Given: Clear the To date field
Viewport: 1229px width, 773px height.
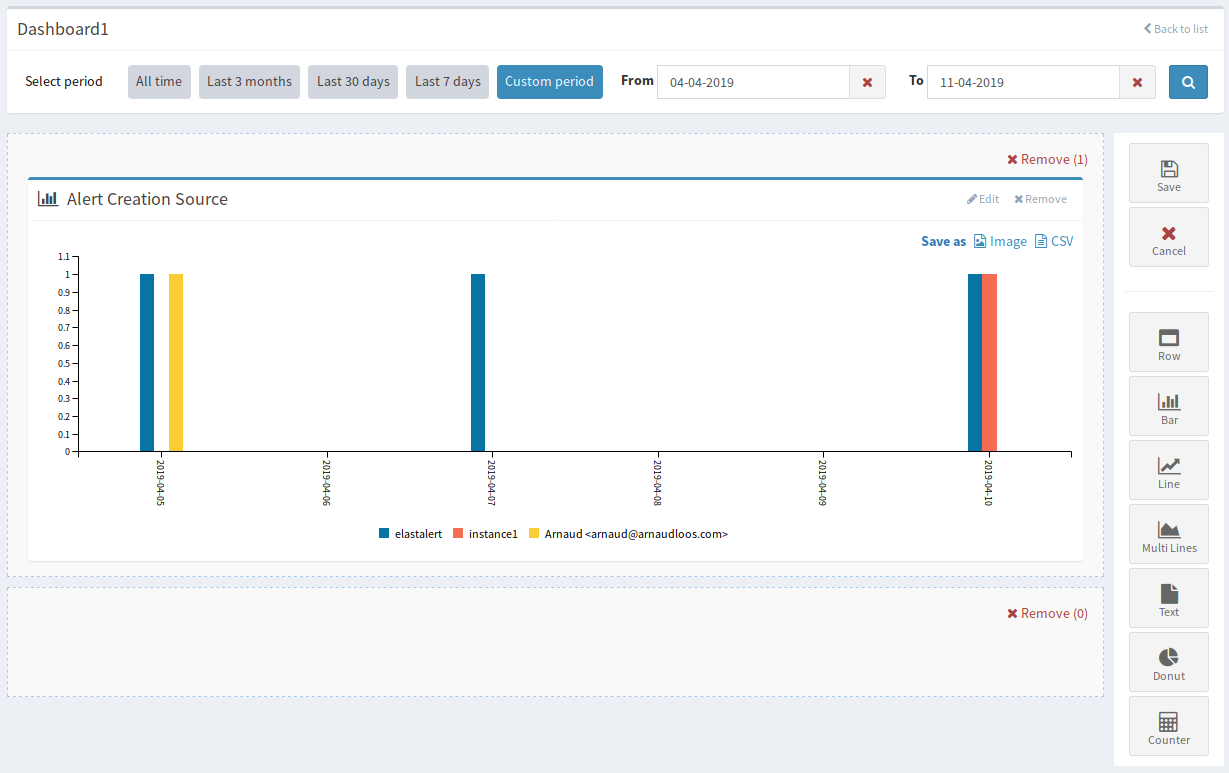Looking at the screenshot, I should coord(1137,82).
